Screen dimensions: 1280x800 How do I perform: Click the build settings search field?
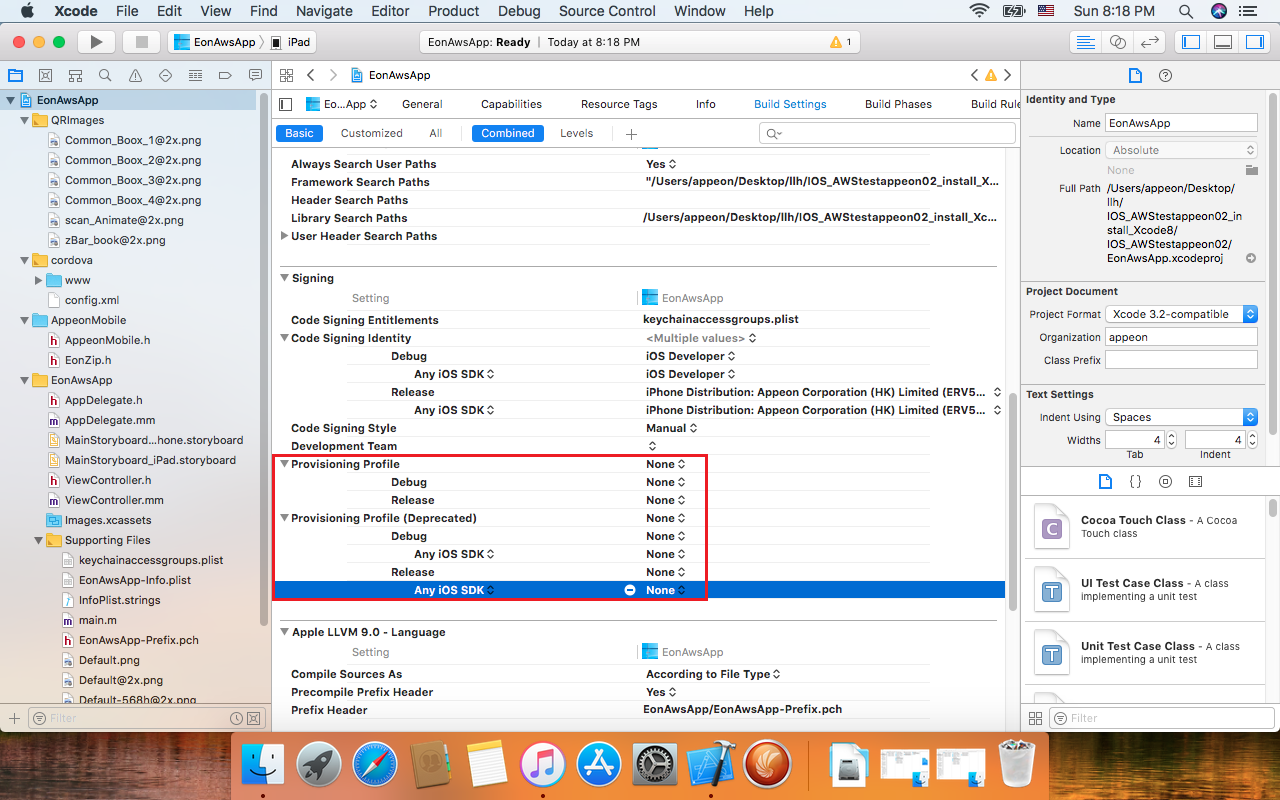(887, 133)
